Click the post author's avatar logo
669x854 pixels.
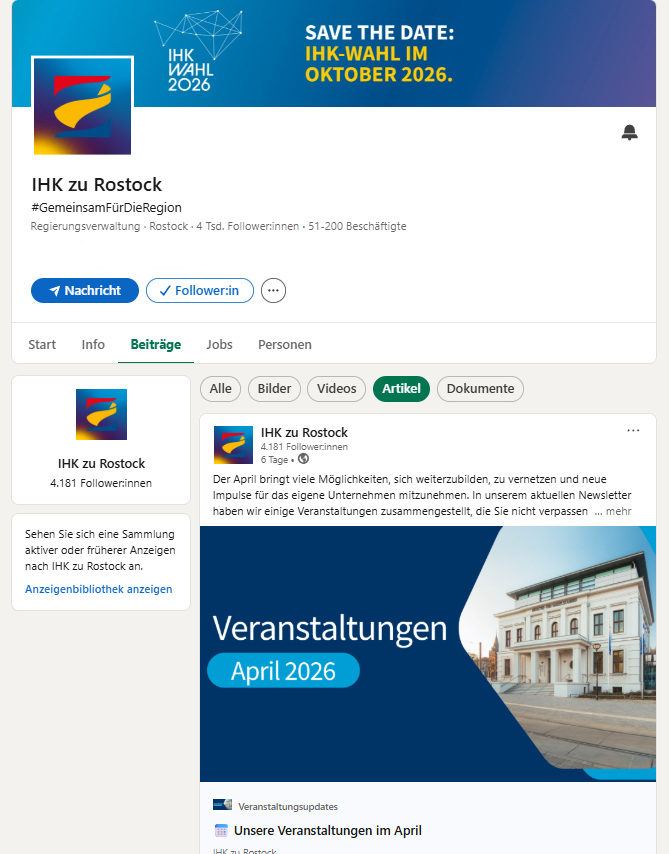point(233,445)
